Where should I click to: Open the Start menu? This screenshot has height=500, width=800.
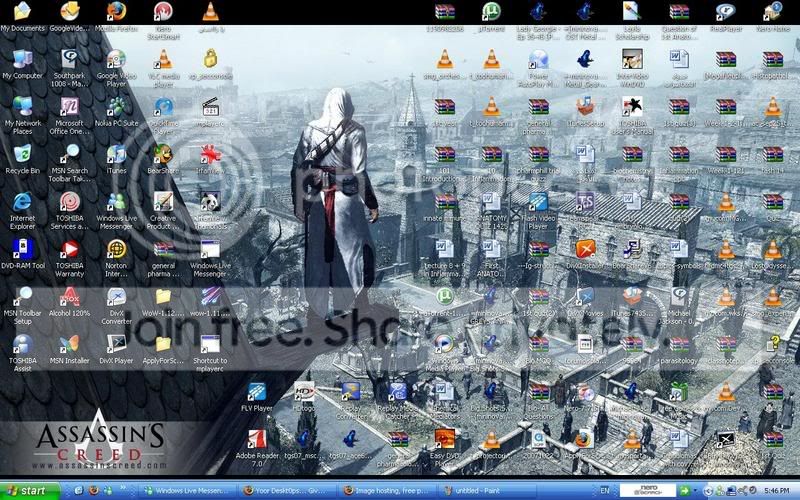point(30,491)
